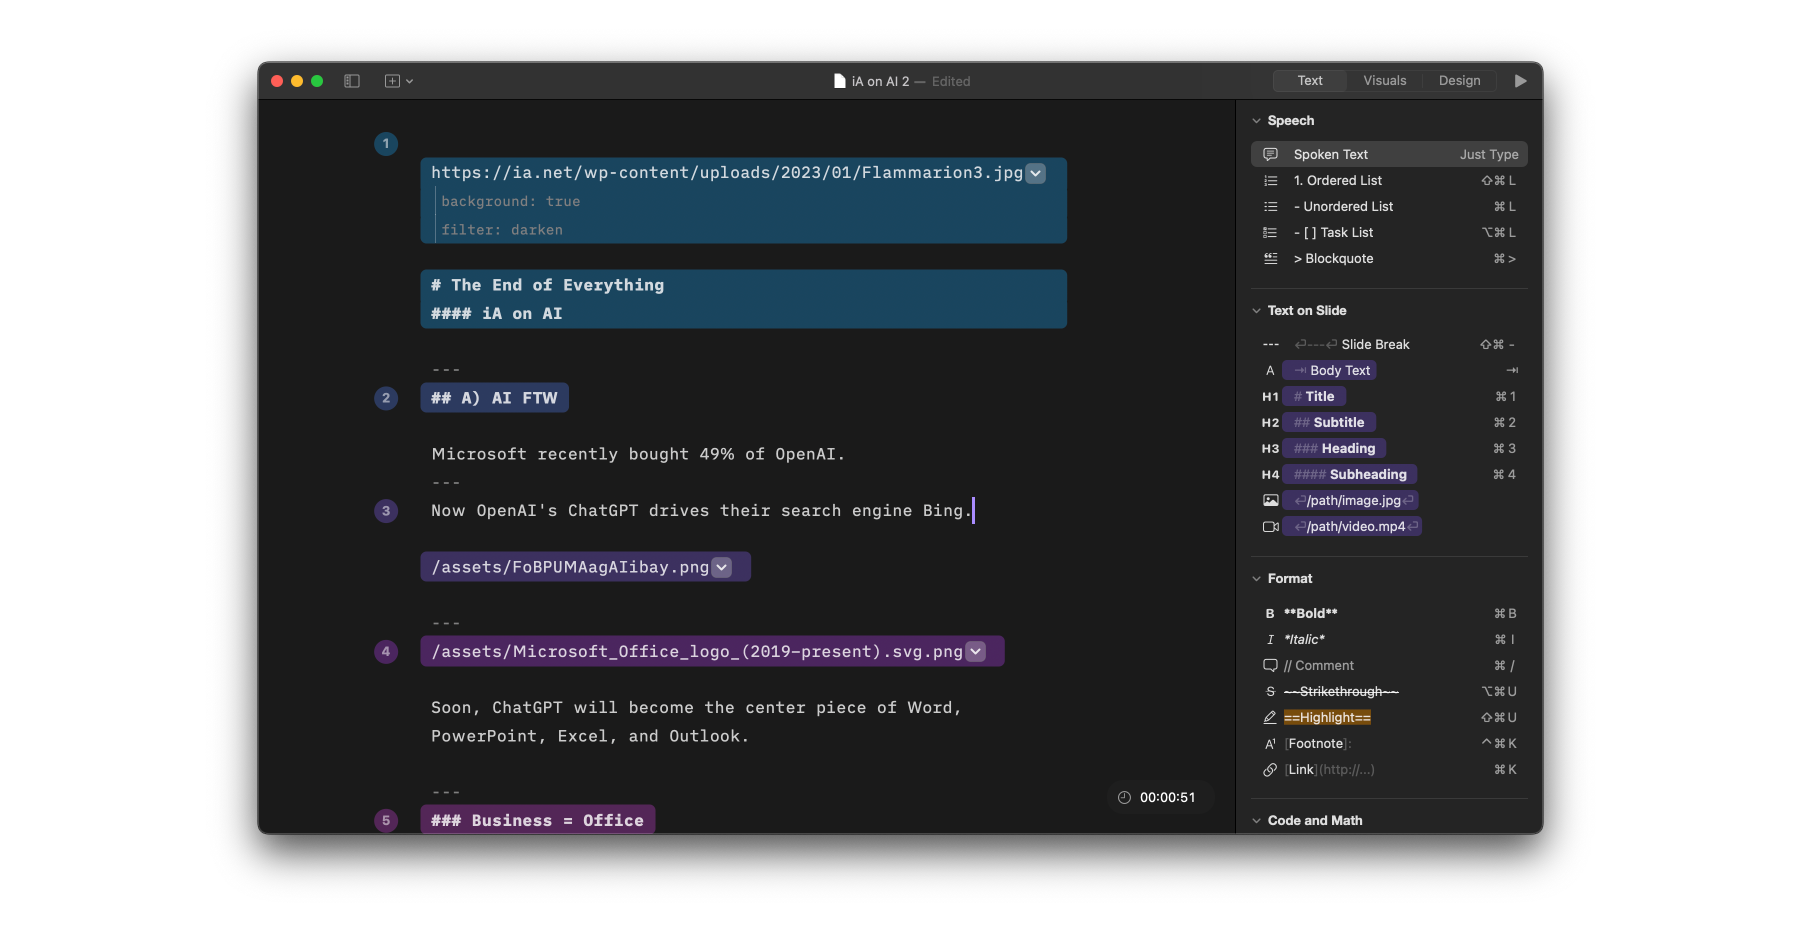The image size is (1801, 932).
Task: Click the Link chain icon
Action: point(1270,769)
